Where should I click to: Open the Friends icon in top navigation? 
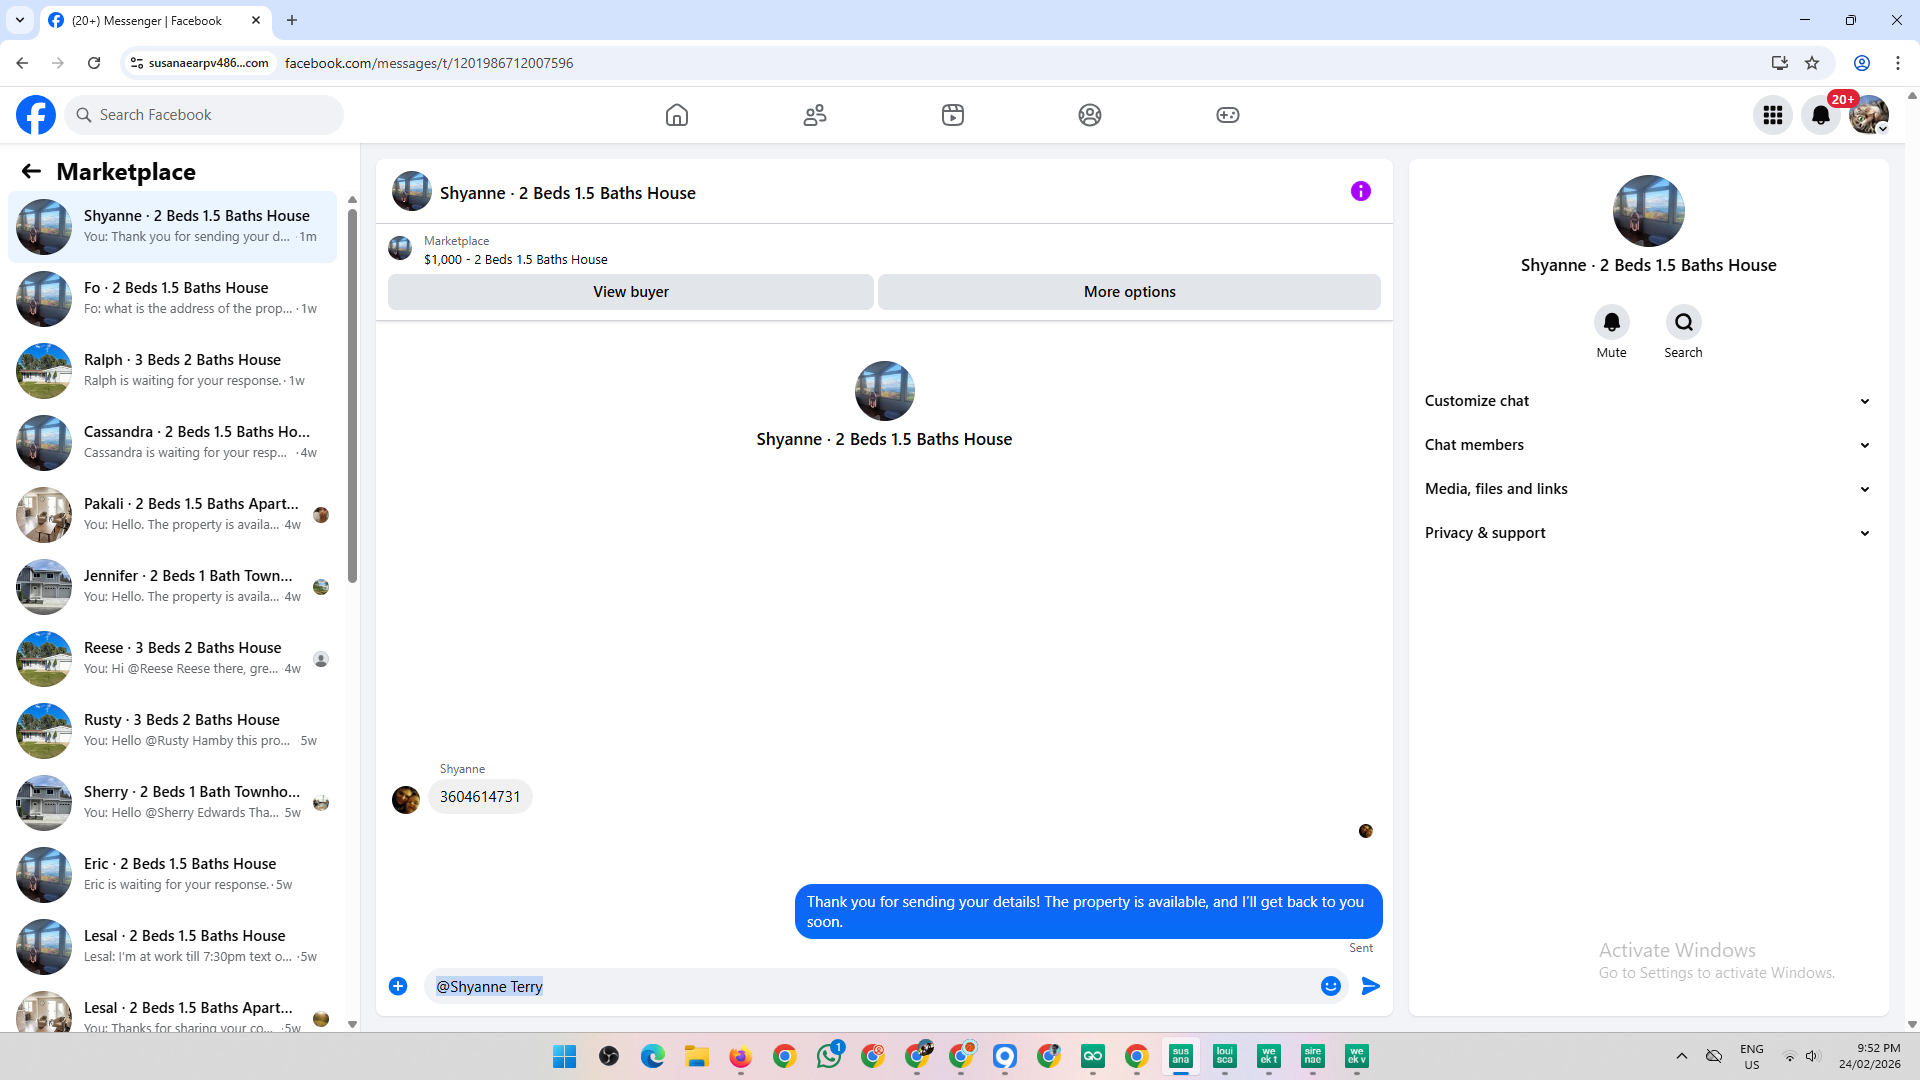pos(815,115)
